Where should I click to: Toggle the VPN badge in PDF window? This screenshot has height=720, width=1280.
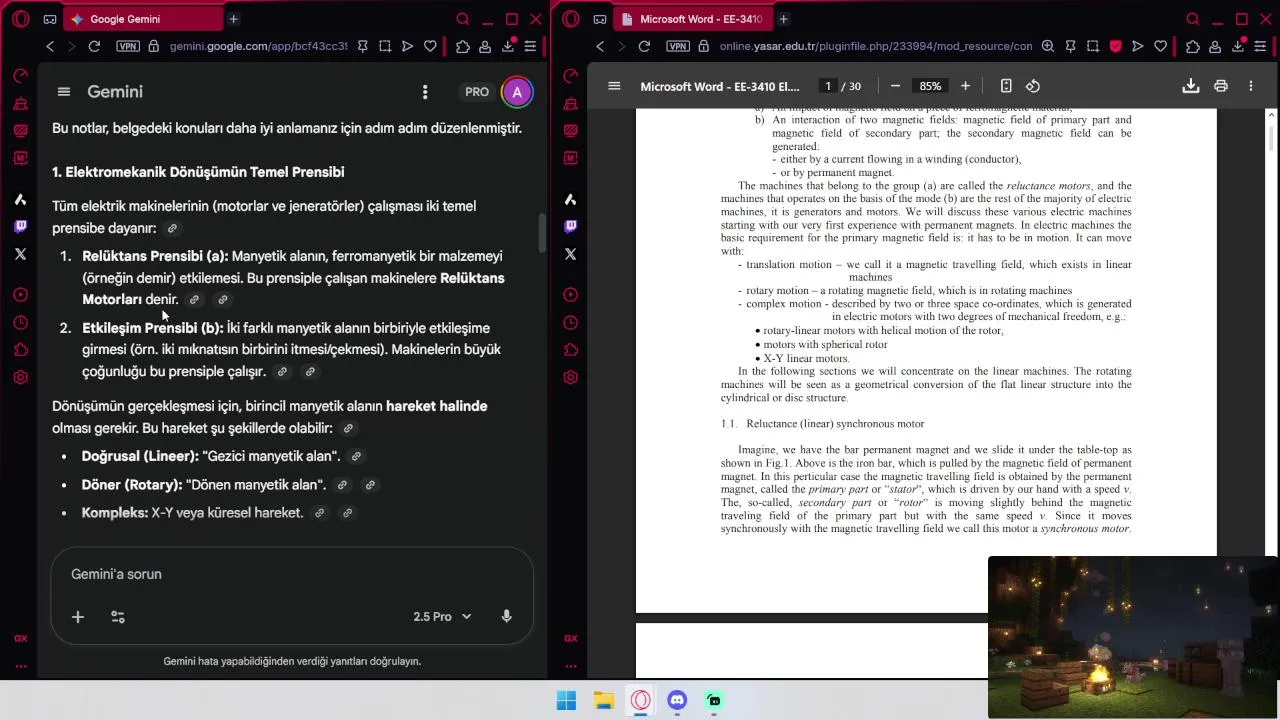click(677, 46)
